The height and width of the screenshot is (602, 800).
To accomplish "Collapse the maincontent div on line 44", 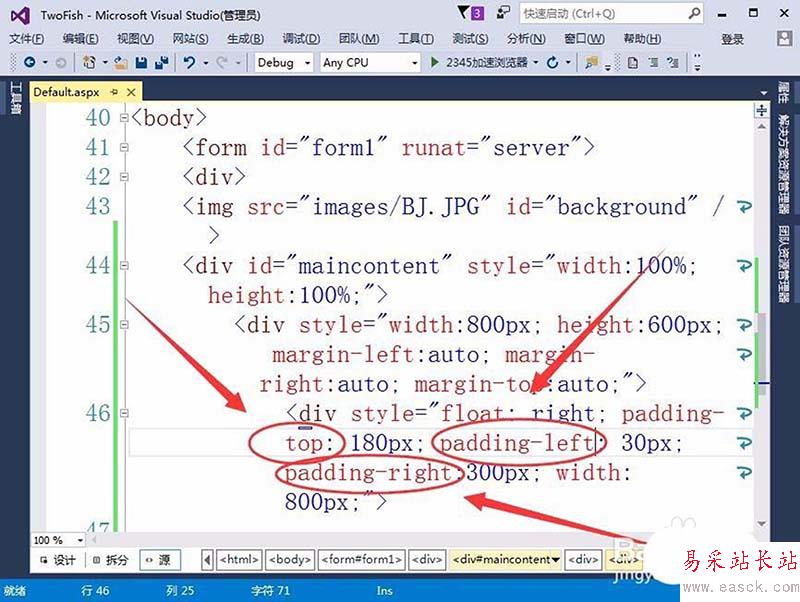I will tap(123, 265).
